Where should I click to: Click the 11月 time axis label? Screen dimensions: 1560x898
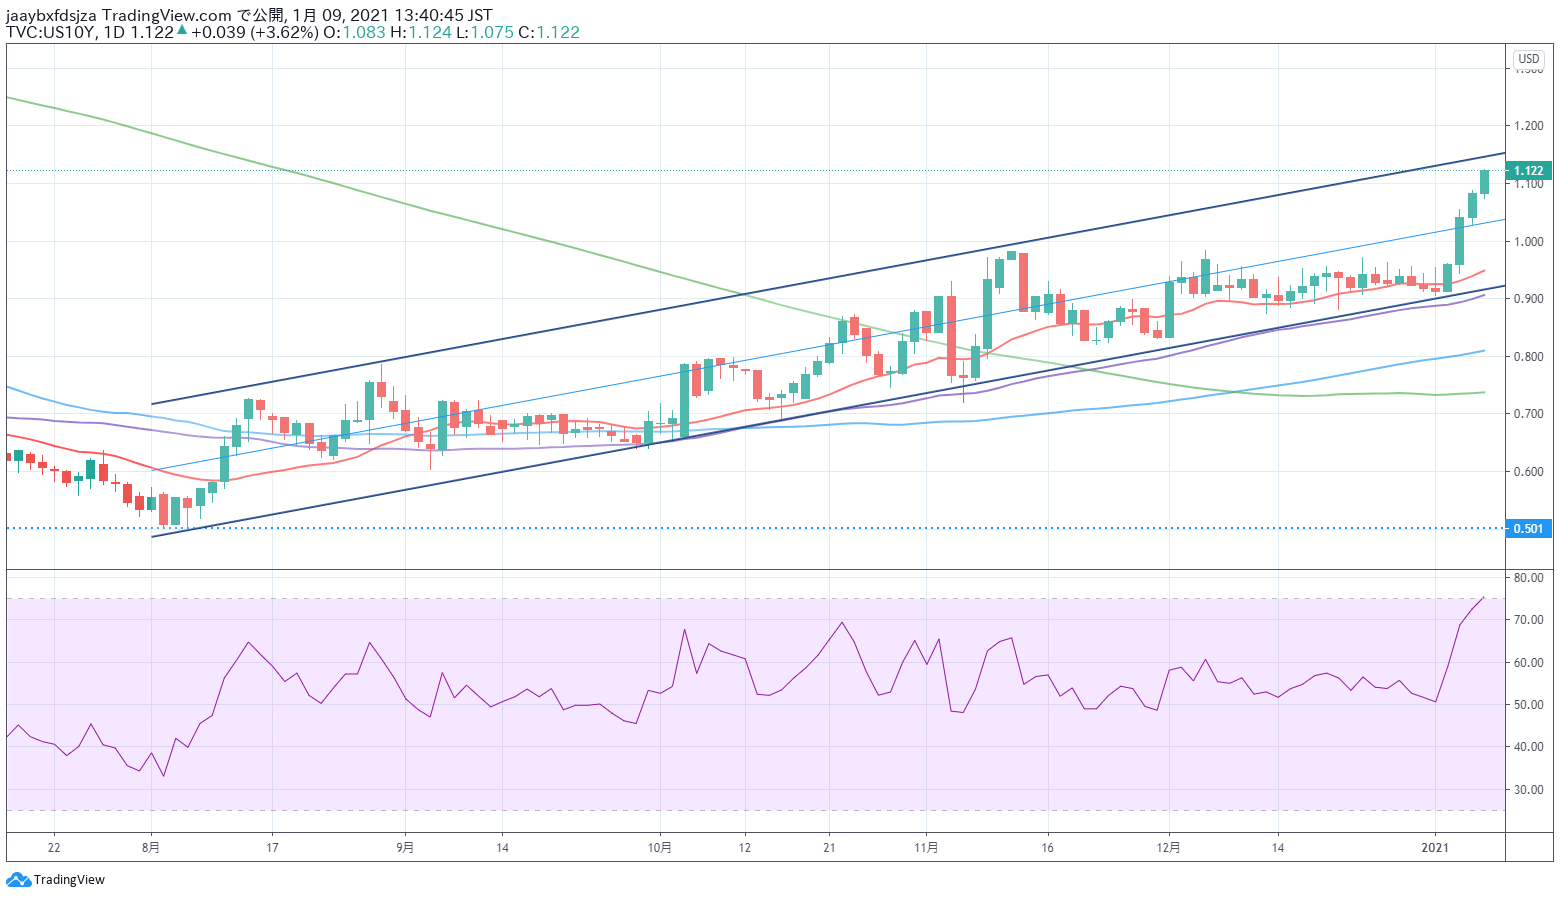coord(927,848)
